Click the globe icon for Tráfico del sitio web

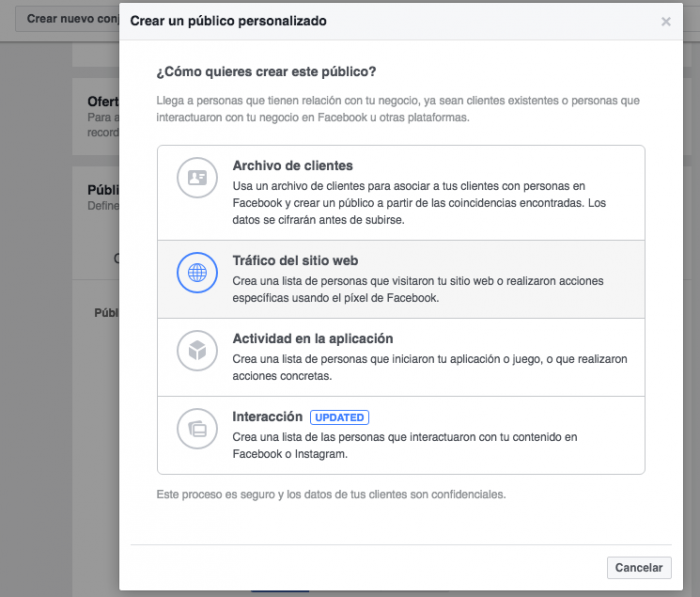pos(197,273)
